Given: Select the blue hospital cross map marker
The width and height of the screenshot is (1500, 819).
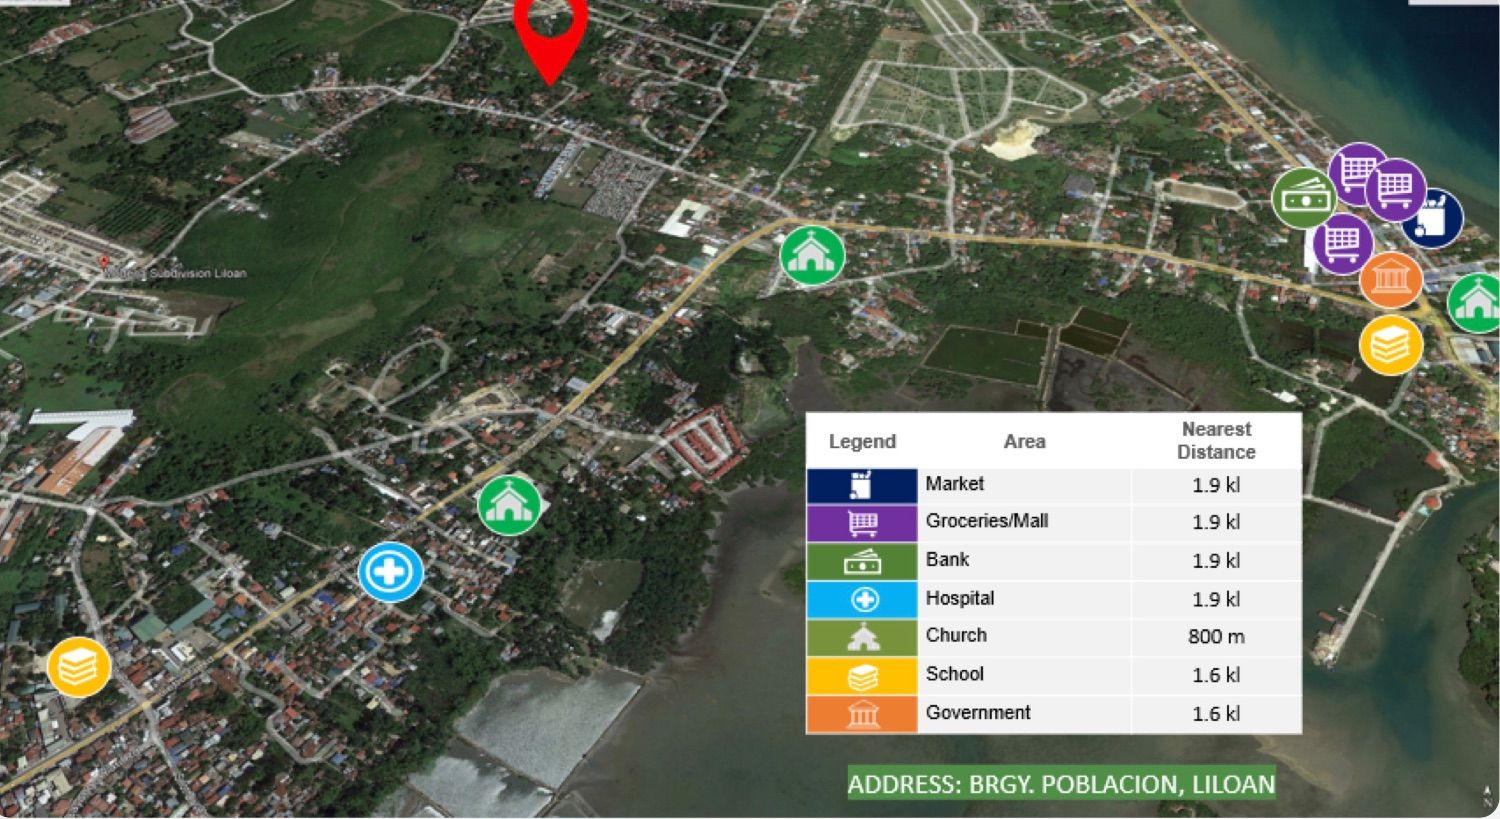Looking at the screenshot, I should coord(390,572).
